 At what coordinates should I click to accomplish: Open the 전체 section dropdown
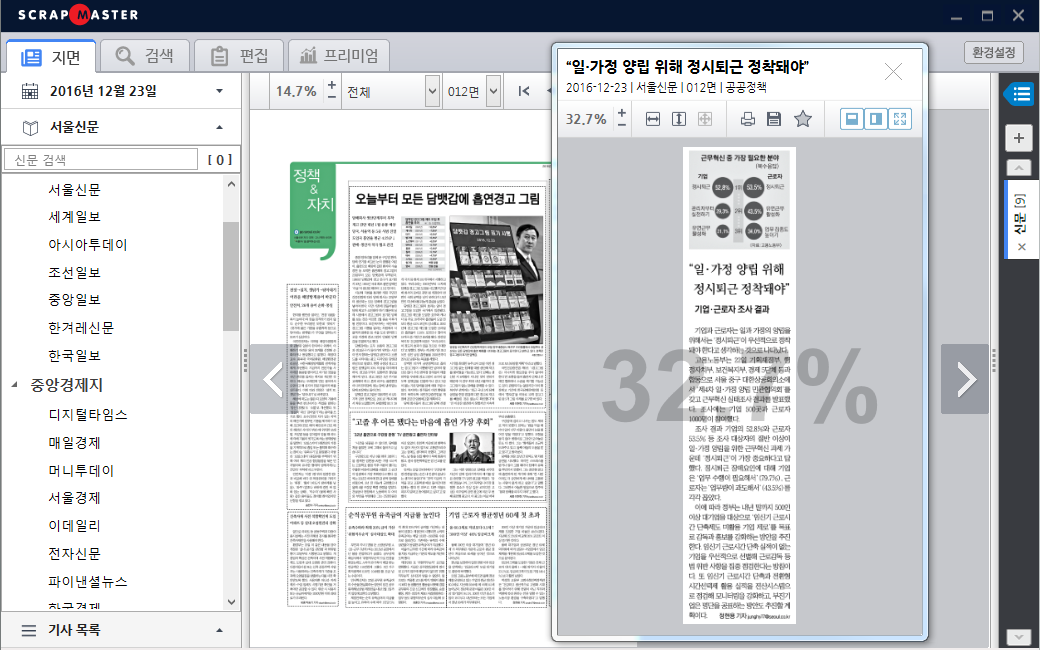tap(432, 91)
